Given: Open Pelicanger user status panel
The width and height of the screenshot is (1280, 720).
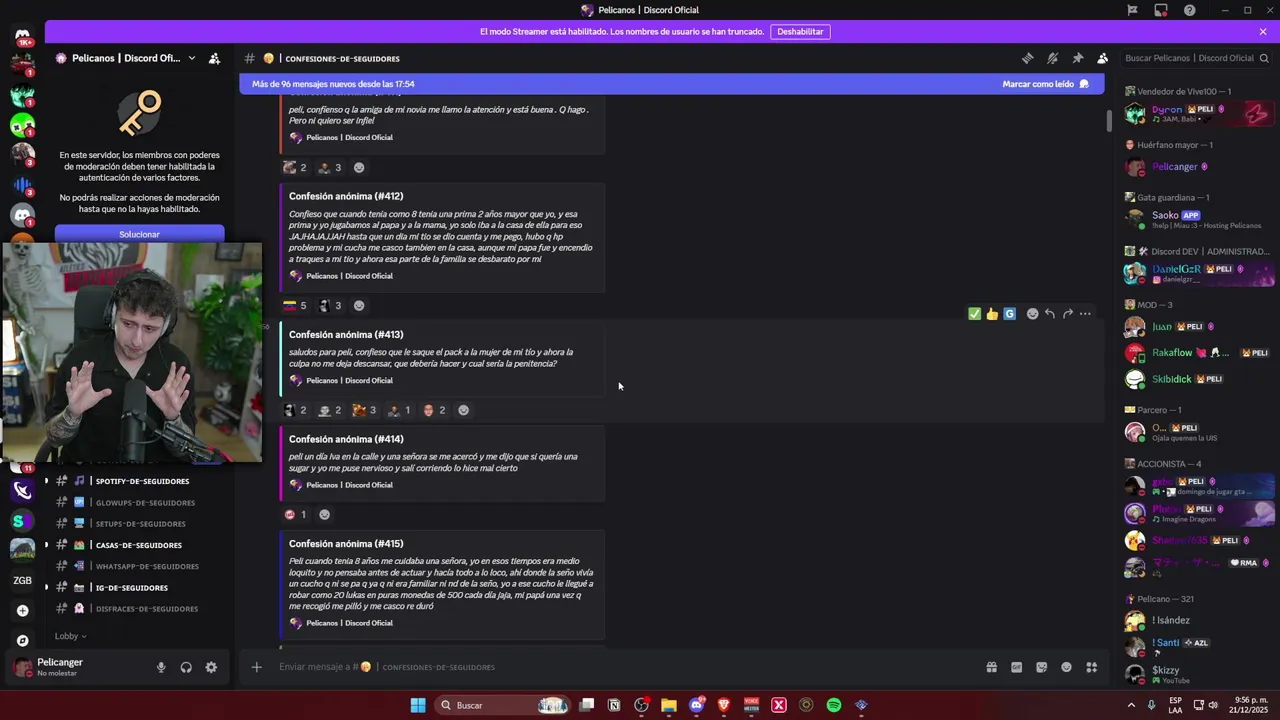Looking at the screenshot, I should tap(60, 667).
